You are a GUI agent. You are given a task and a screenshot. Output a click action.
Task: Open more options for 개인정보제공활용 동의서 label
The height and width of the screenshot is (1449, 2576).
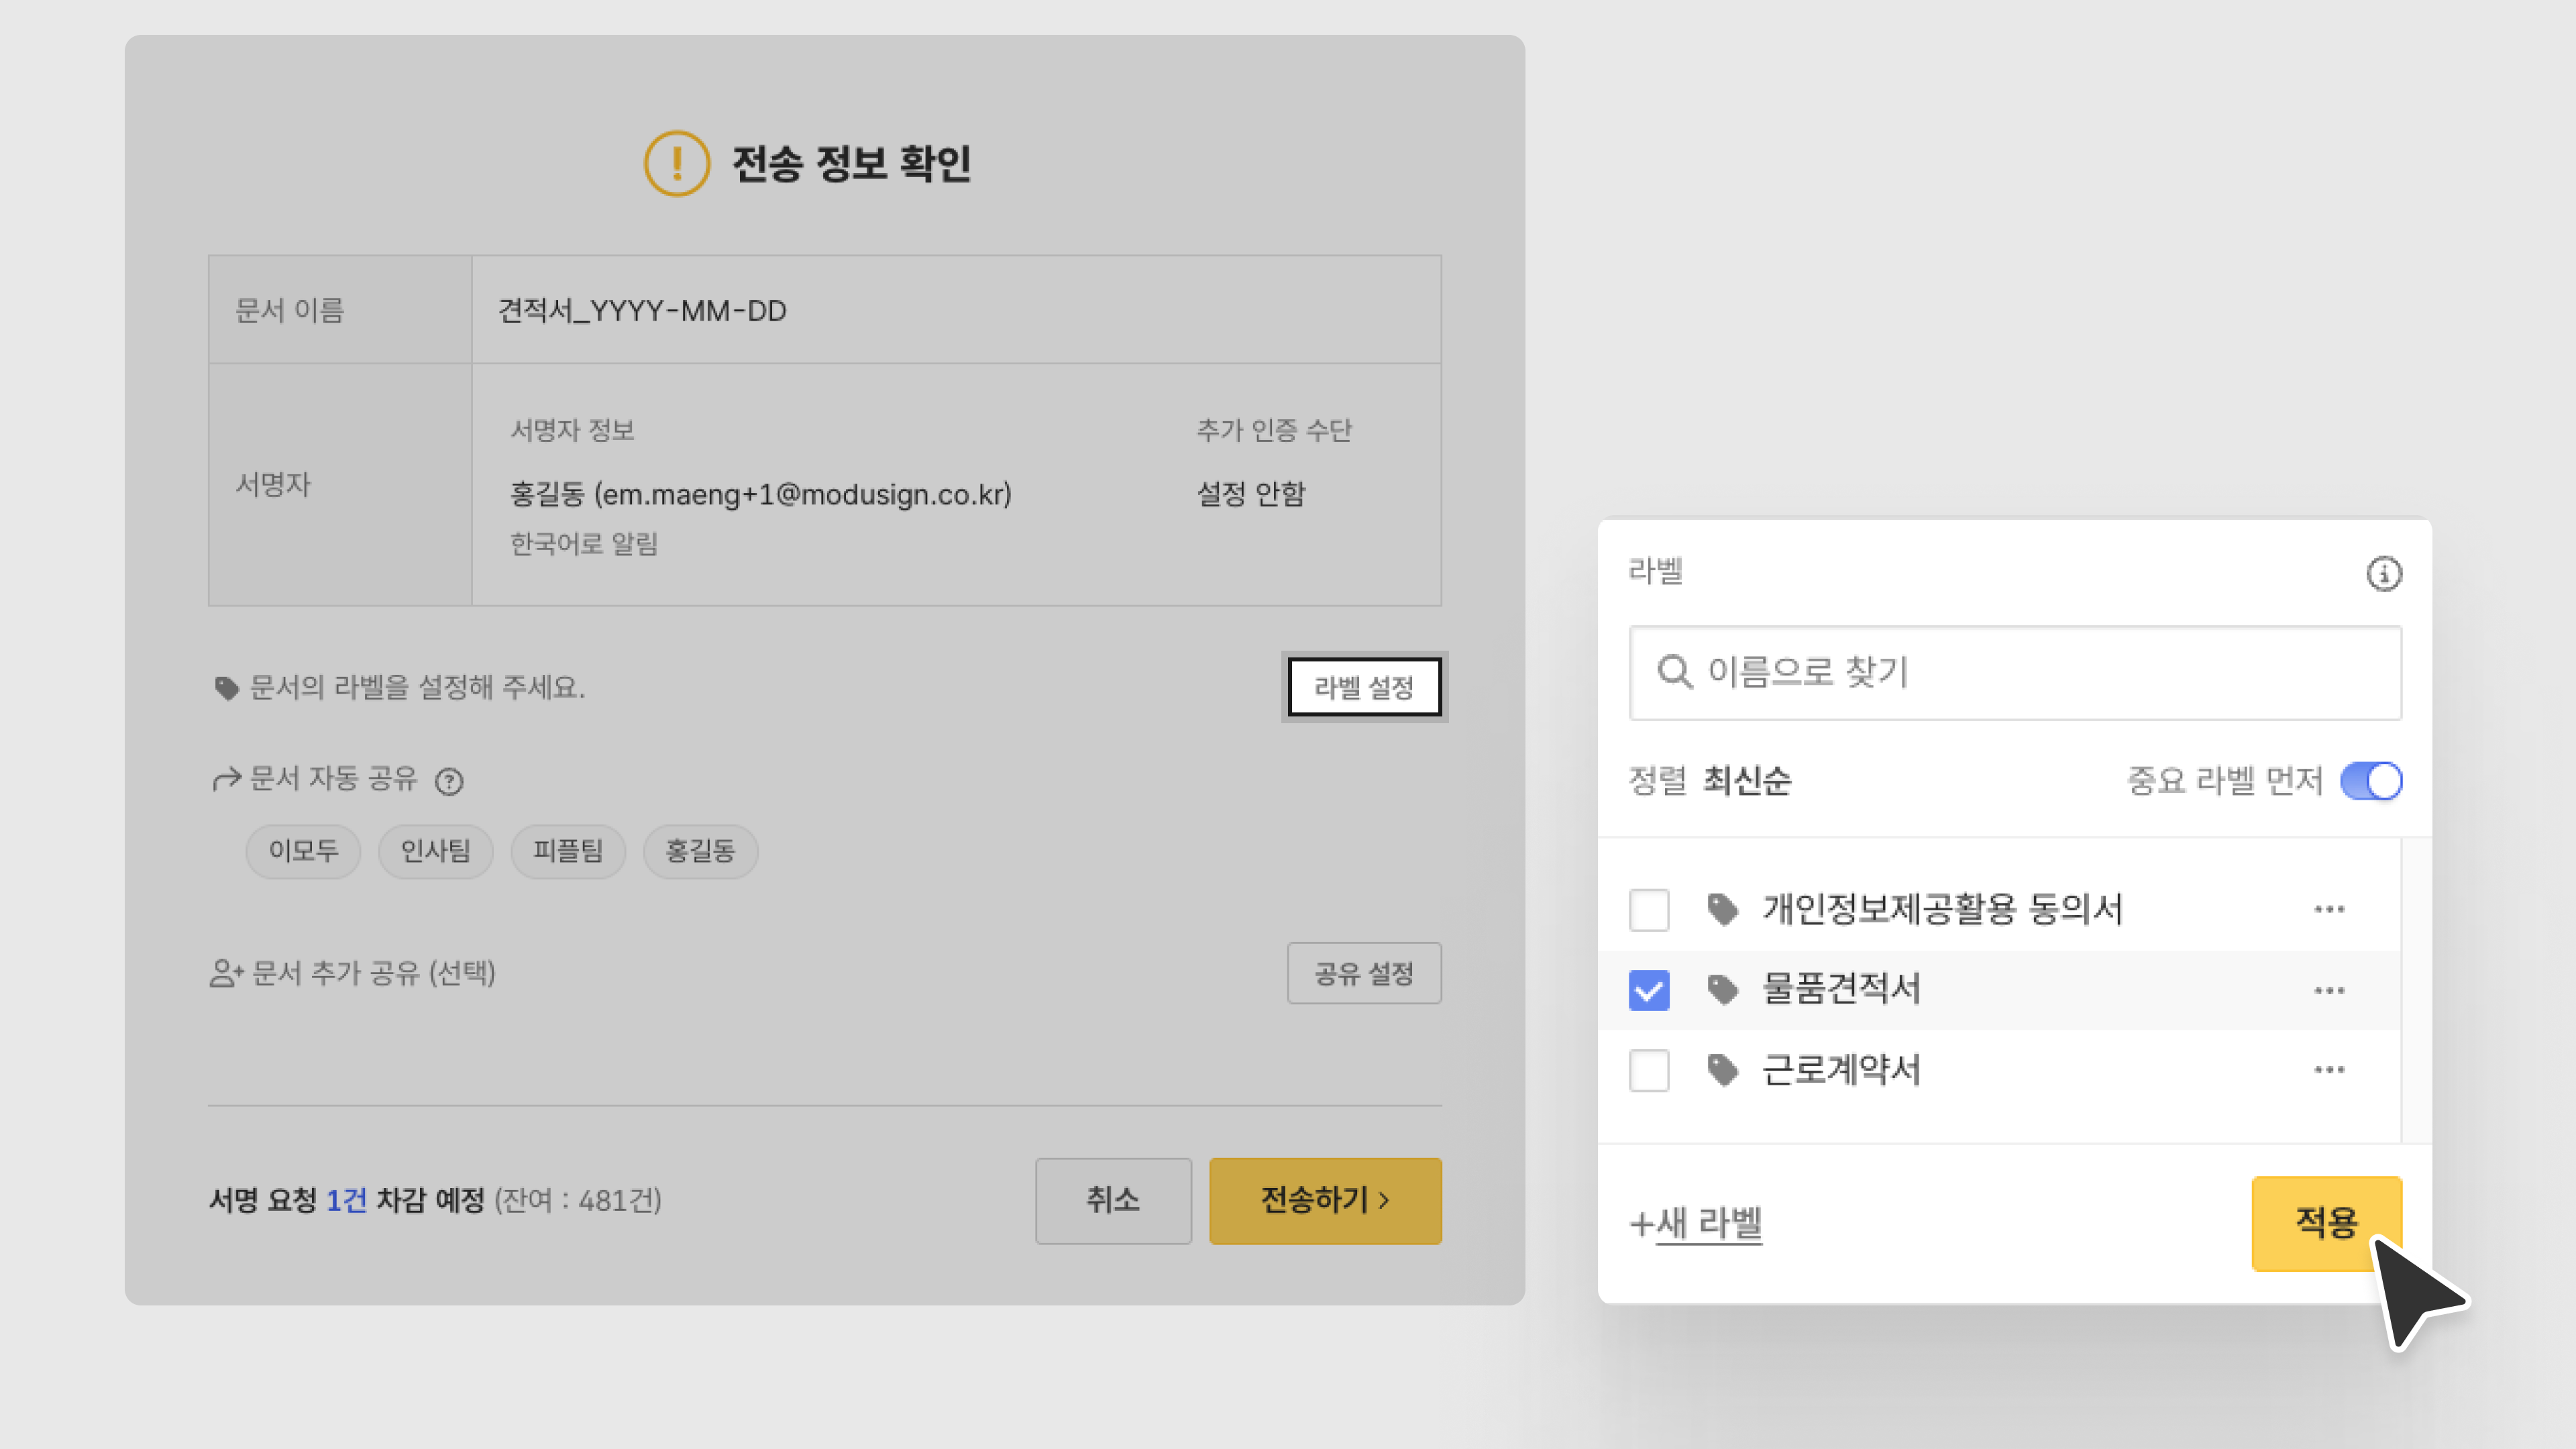2329,910
